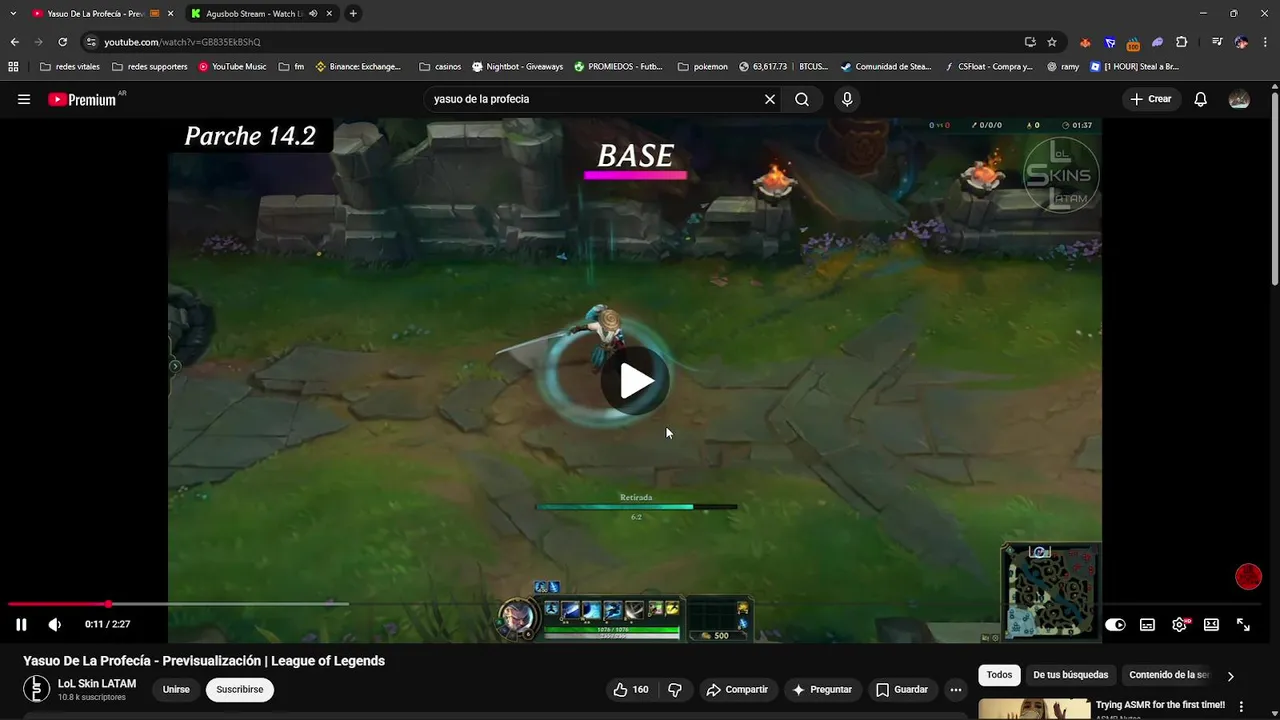The width and height of the screenshot is (1280, 720).
Task: Open the notifications bell
Action: point(1201,99)
